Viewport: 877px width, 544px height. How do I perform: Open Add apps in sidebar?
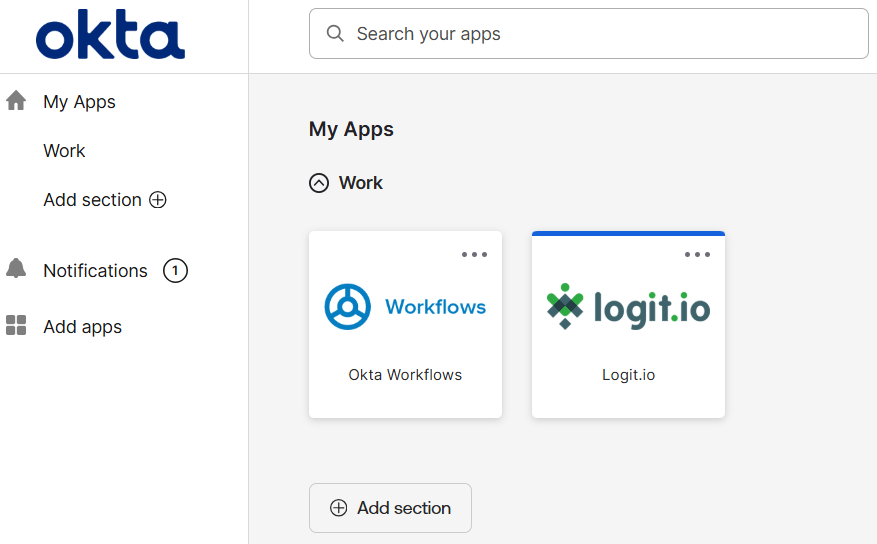(82, 327)
